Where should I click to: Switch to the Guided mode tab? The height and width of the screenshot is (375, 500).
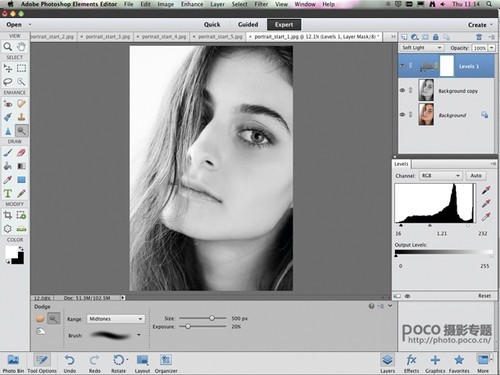coord(248,25)
